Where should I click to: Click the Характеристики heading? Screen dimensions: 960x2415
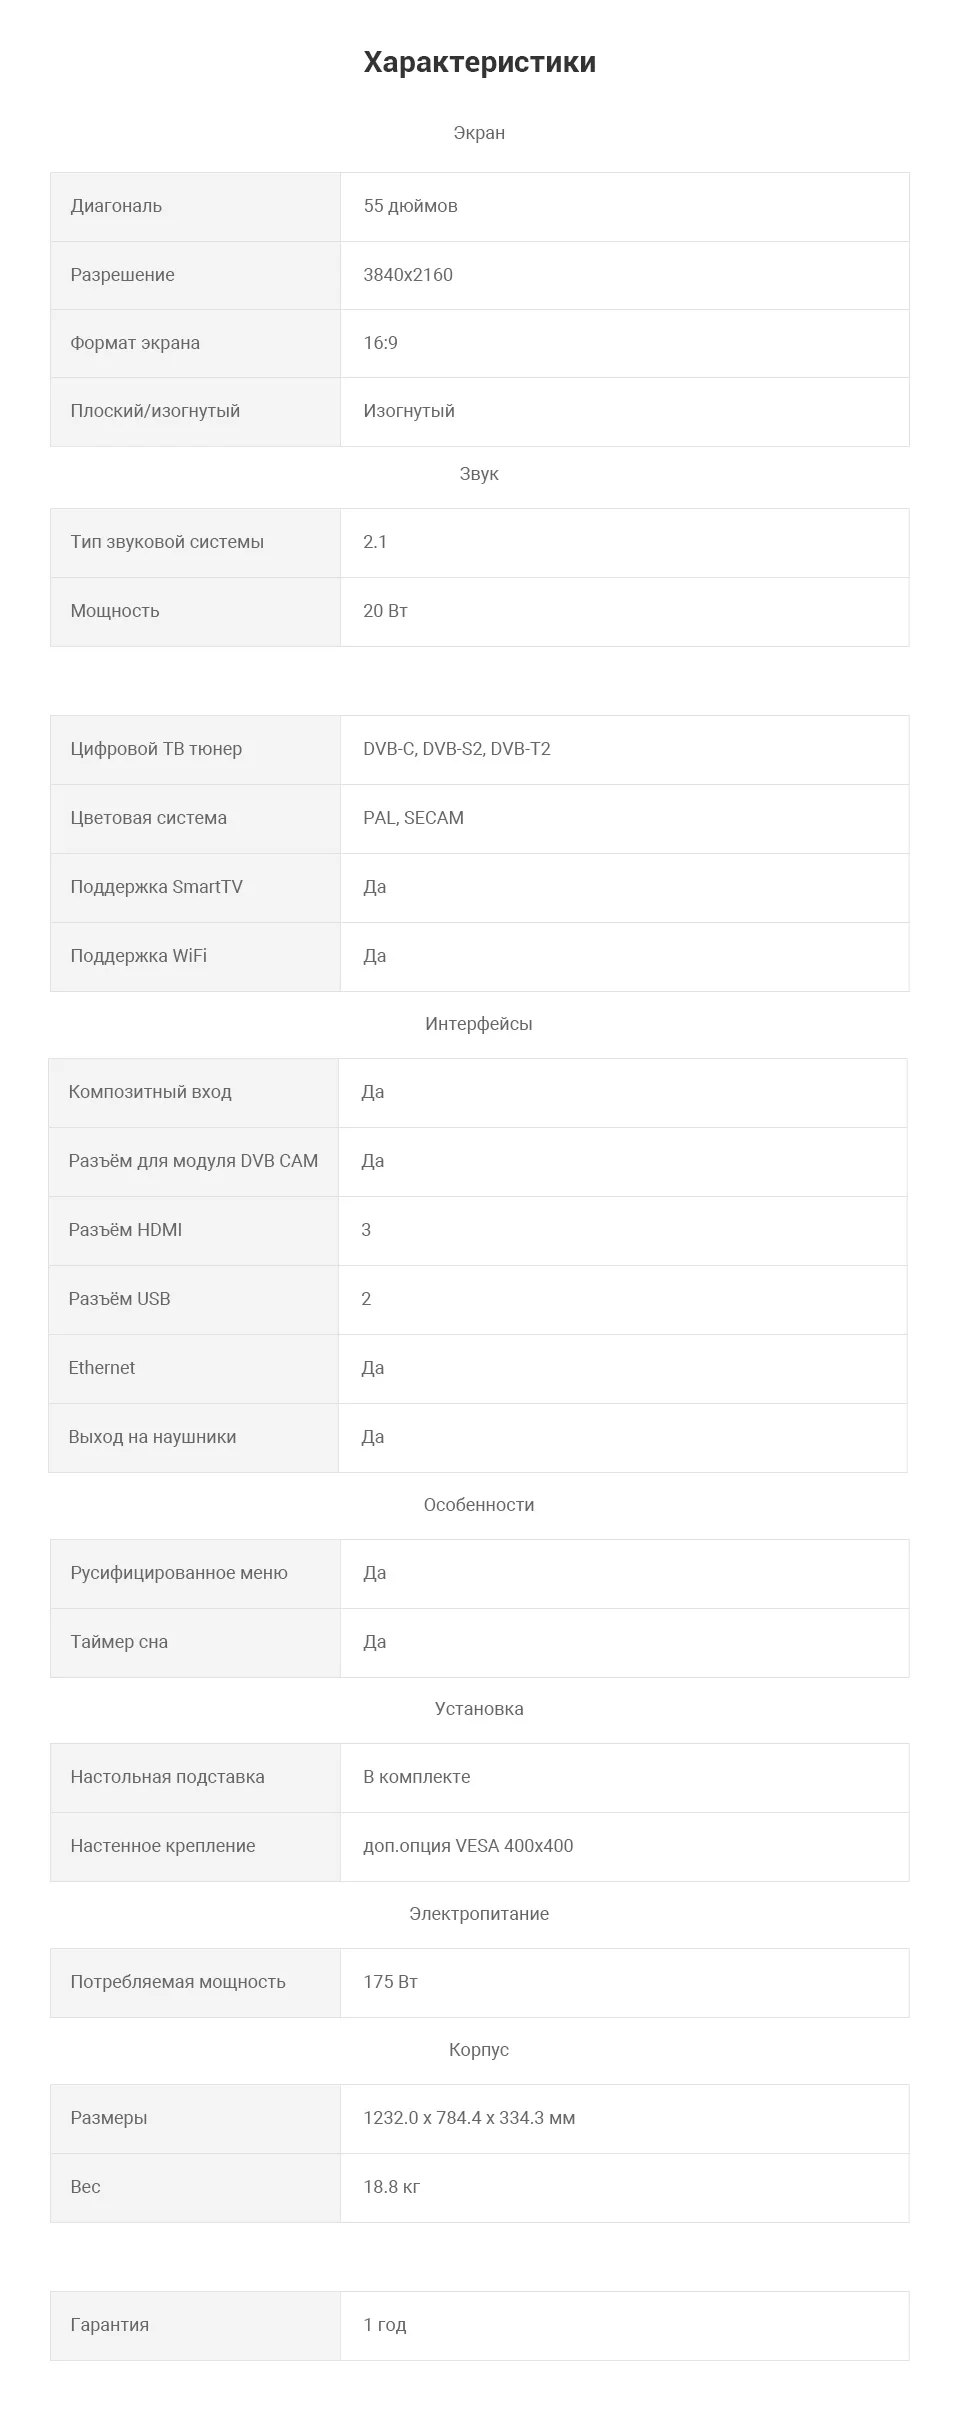[x=479, y=62]
